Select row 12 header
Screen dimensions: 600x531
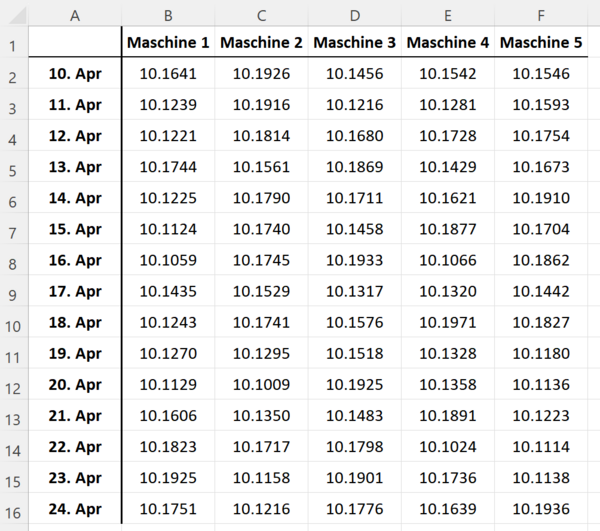tap(13, 384)
